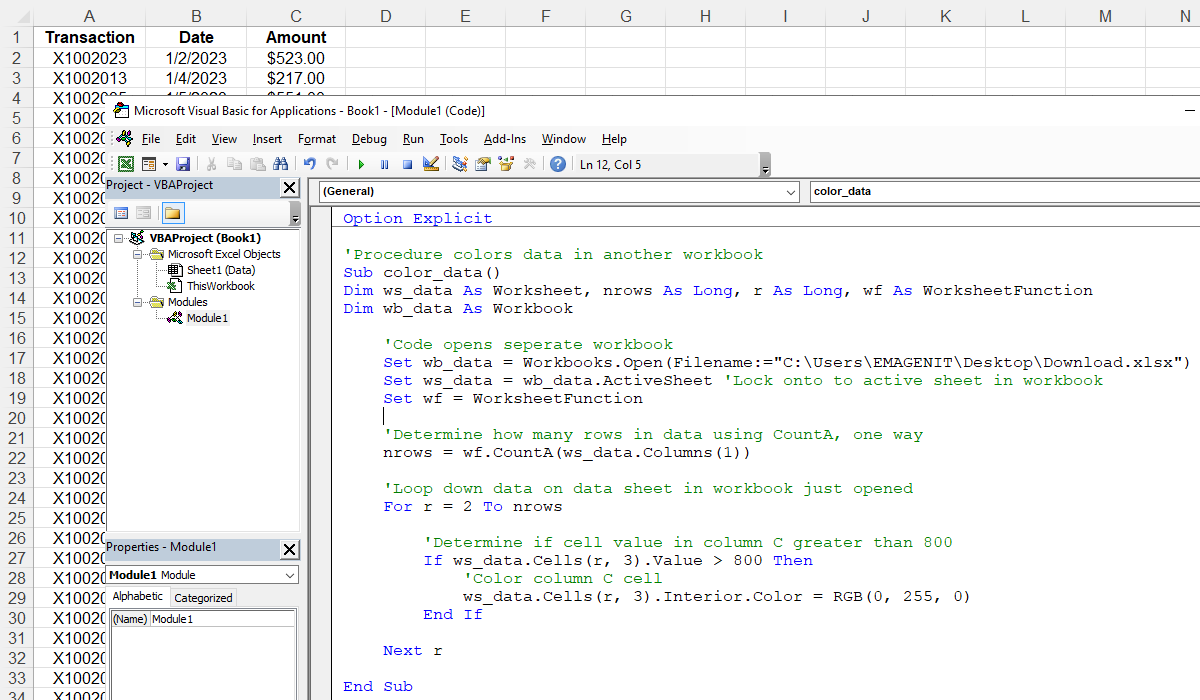Select Excel column D header
This screenshot has height=700, width=1200.
tap(385, 15)
